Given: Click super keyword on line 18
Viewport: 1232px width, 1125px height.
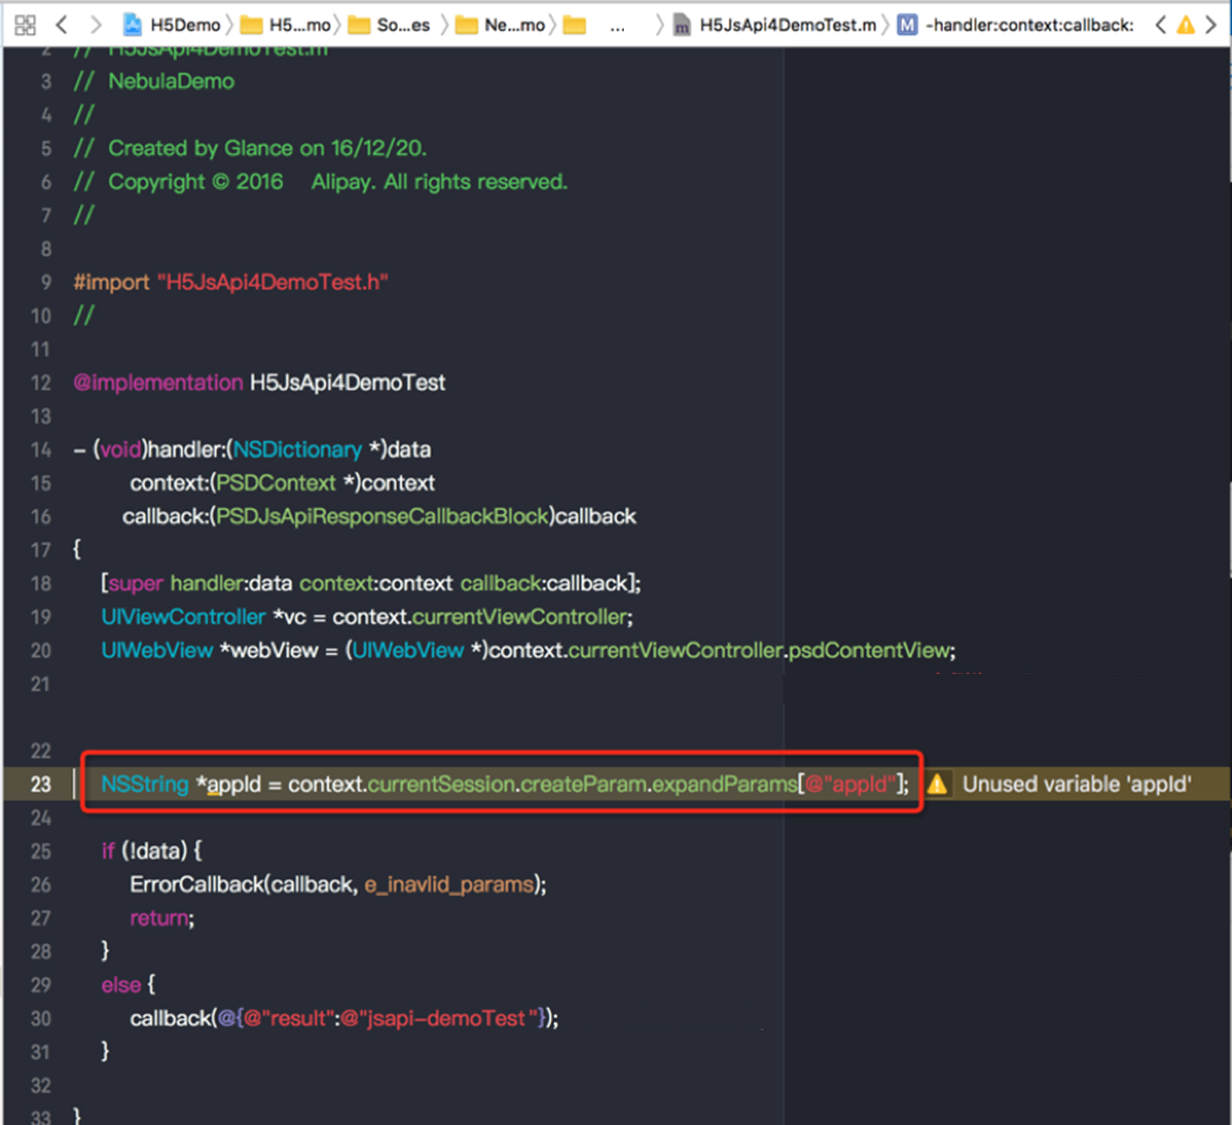Looking at the screenshot, I should 135,583.
